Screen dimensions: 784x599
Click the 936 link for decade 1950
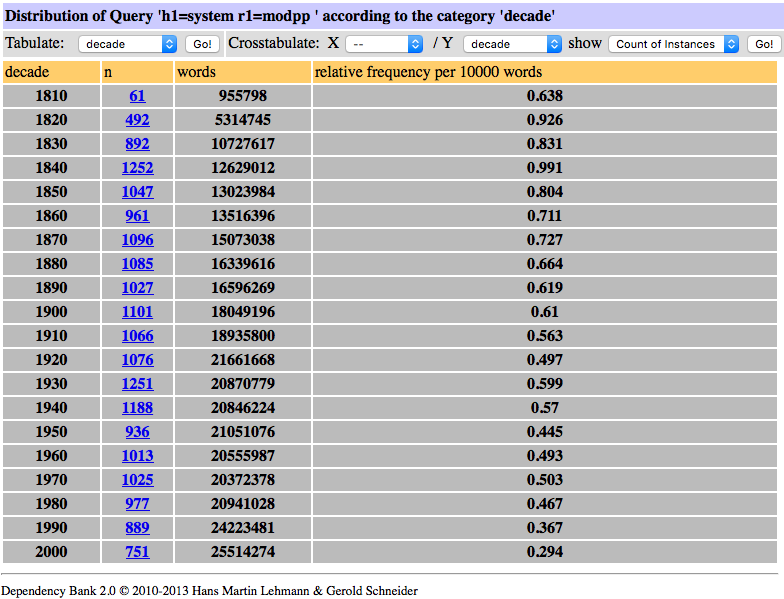pyautogui.click(x=137, y=432)
